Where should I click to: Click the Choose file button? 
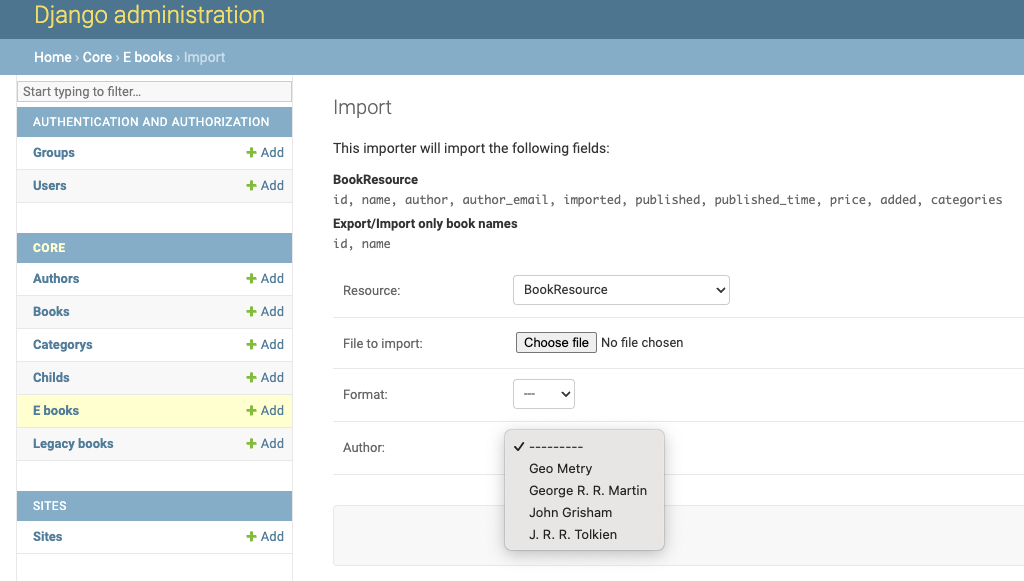point(556,341)
